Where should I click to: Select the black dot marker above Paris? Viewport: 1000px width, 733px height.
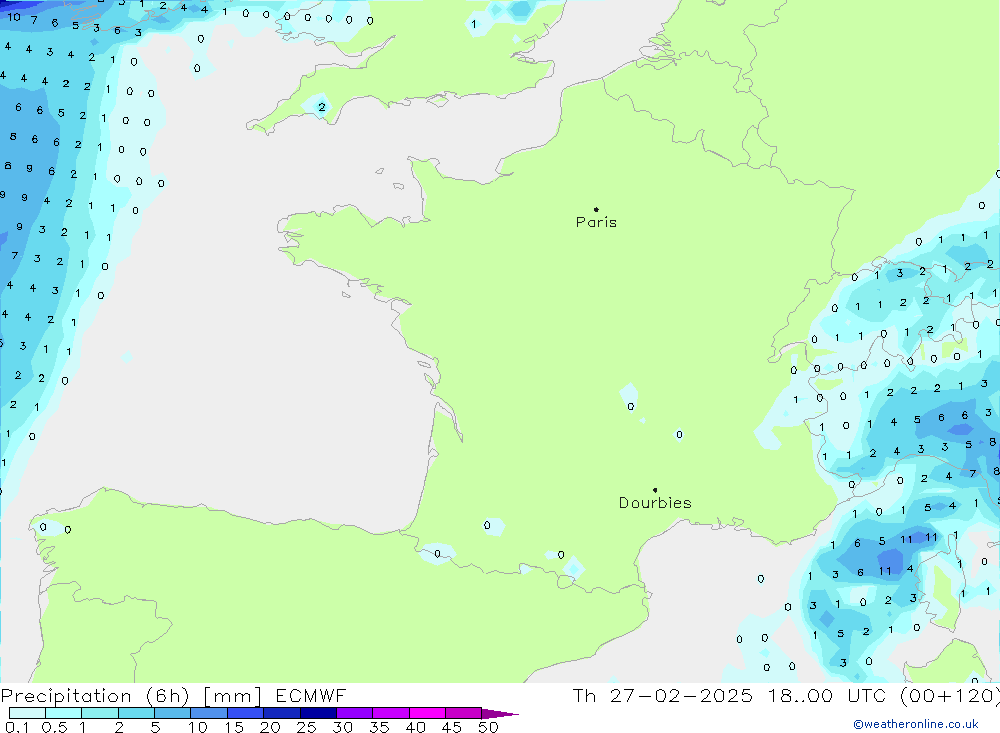tap(596, 209)
